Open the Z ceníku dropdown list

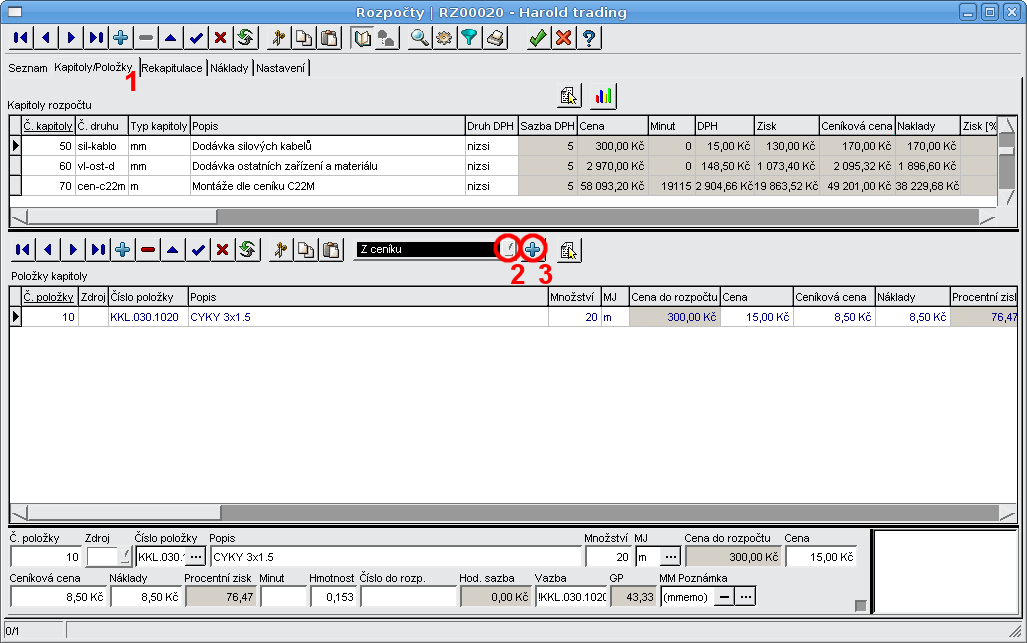point(509,249)
